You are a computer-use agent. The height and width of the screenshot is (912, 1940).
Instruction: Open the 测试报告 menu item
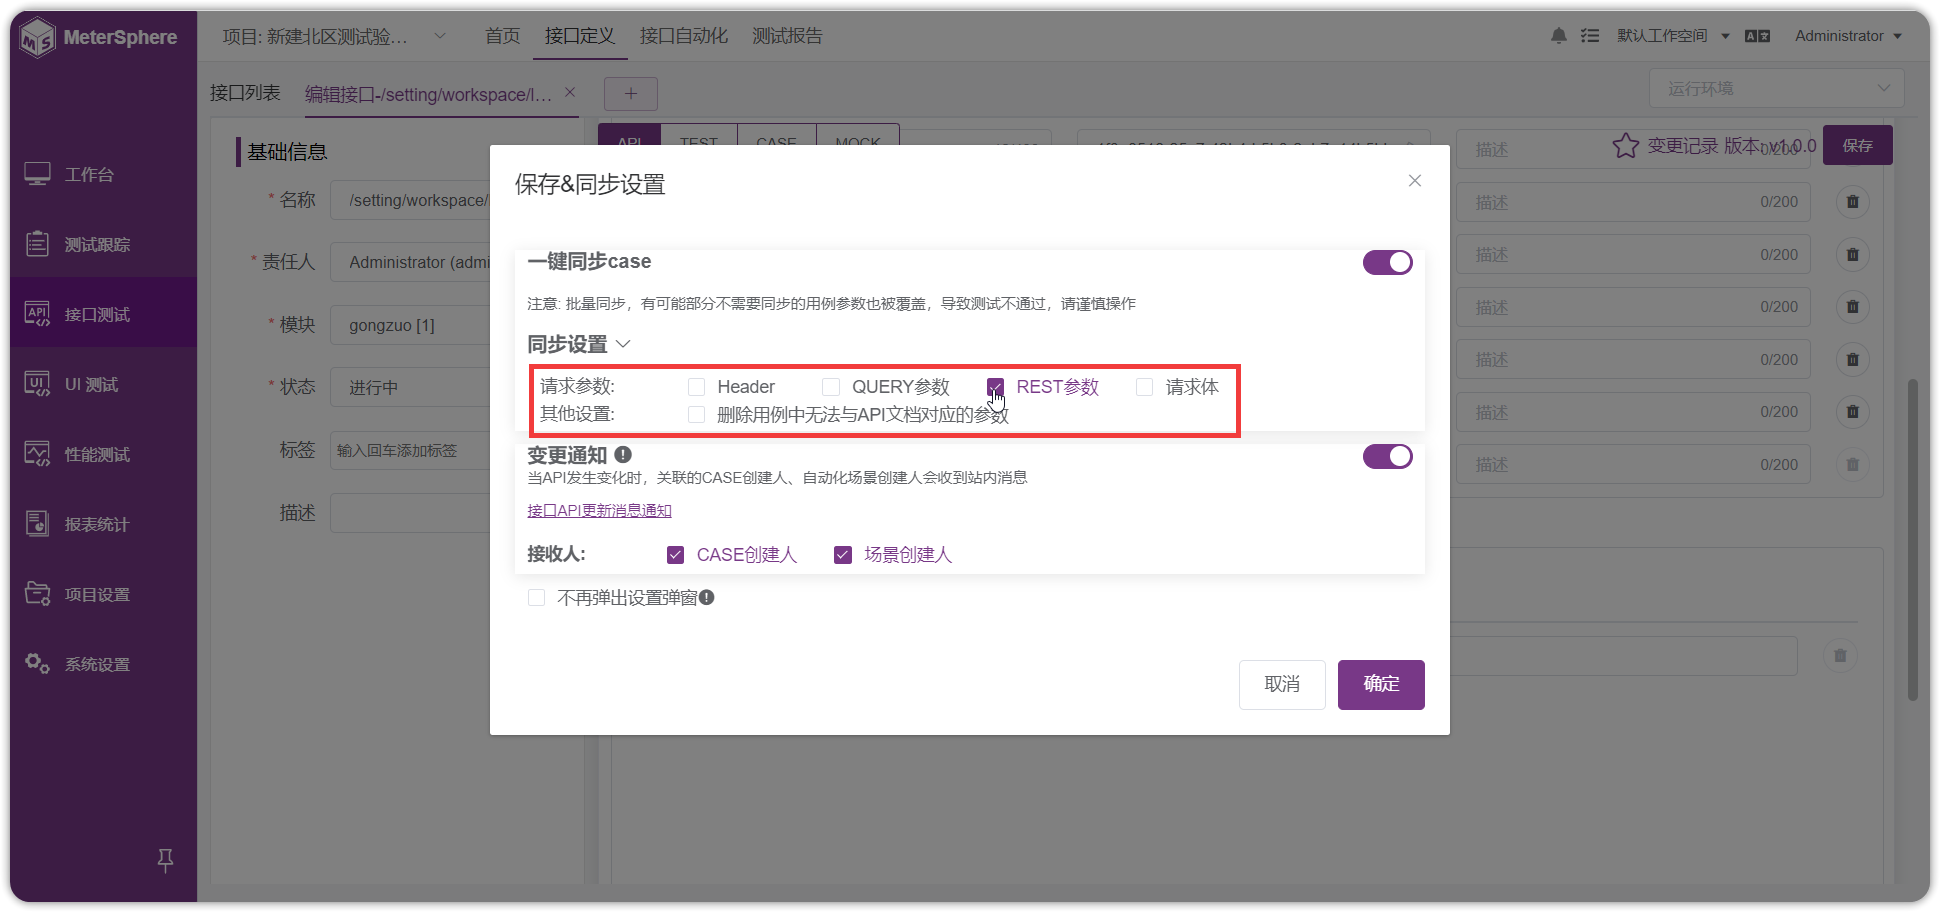pyautogui.click(x=787, y=35)
